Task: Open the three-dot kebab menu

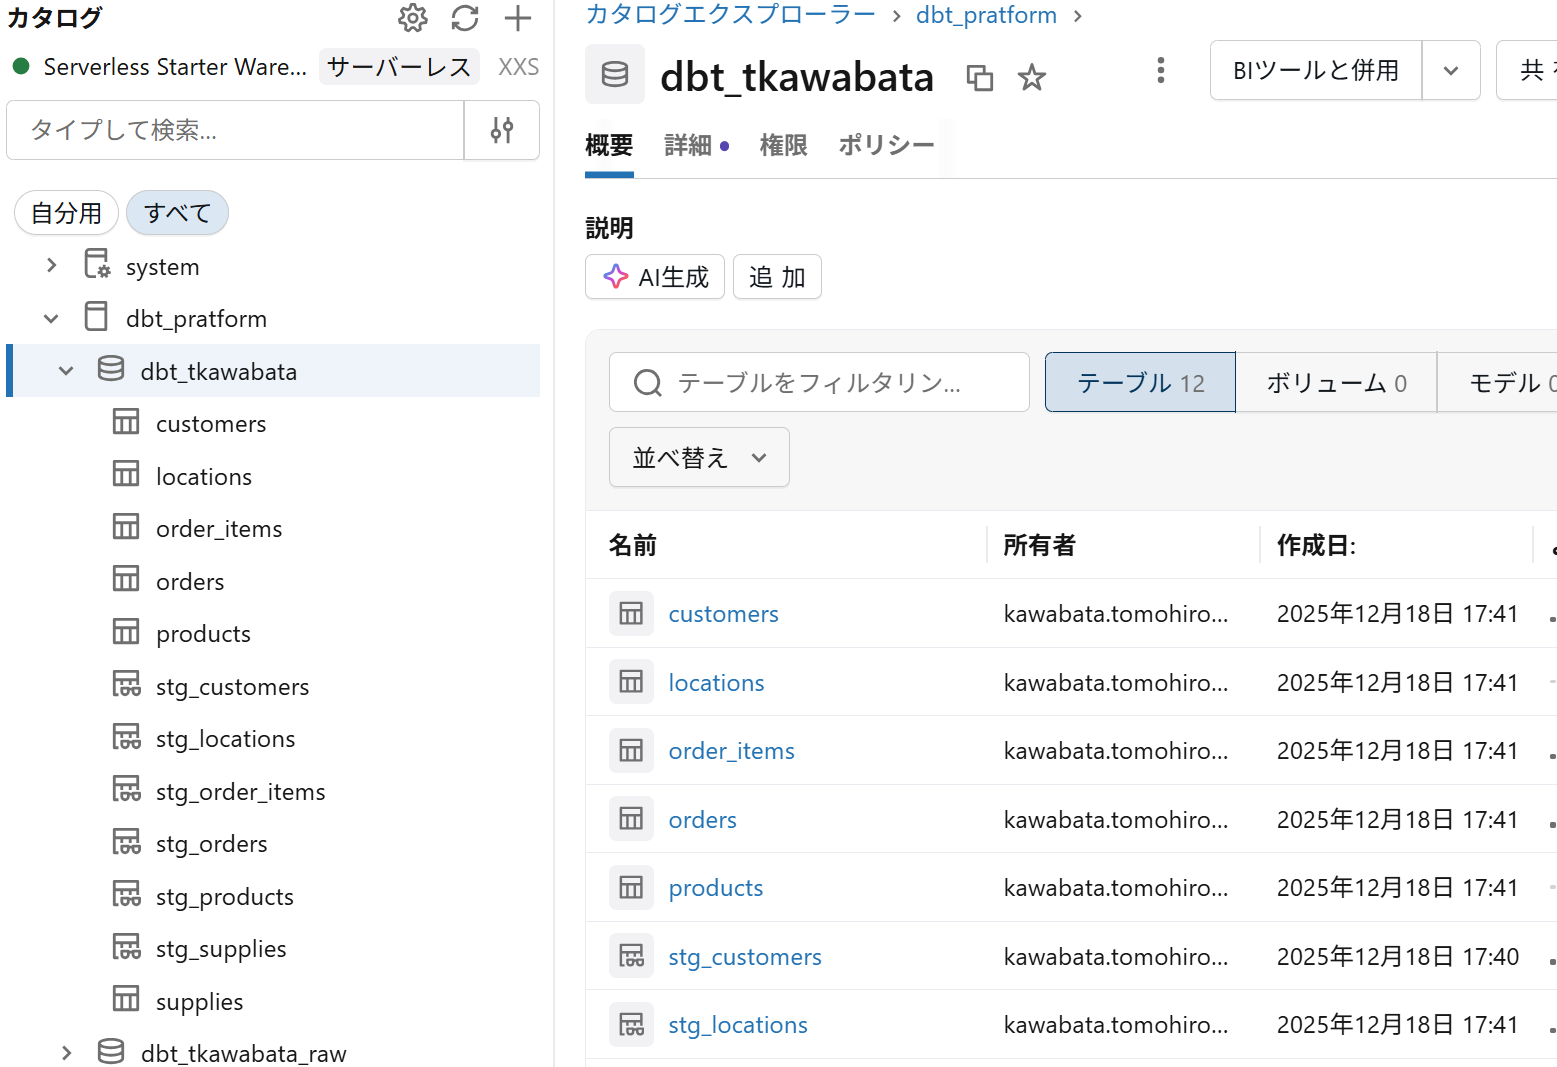Action: [x=1160, y=70]
